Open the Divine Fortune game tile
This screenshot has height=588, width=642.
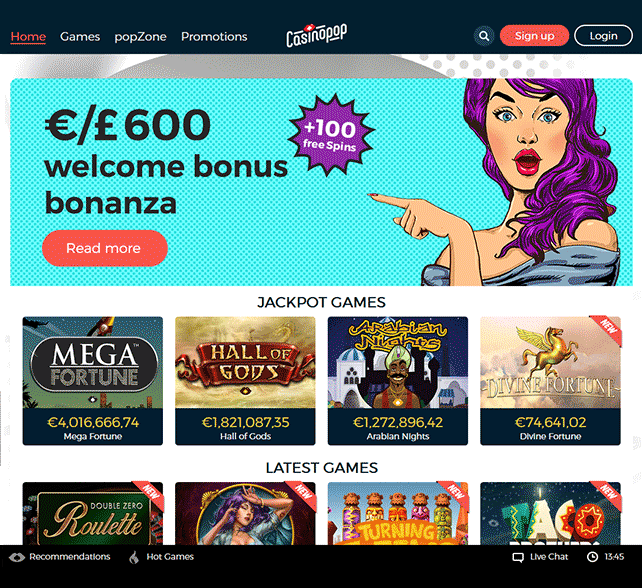(x=550, y=380)
